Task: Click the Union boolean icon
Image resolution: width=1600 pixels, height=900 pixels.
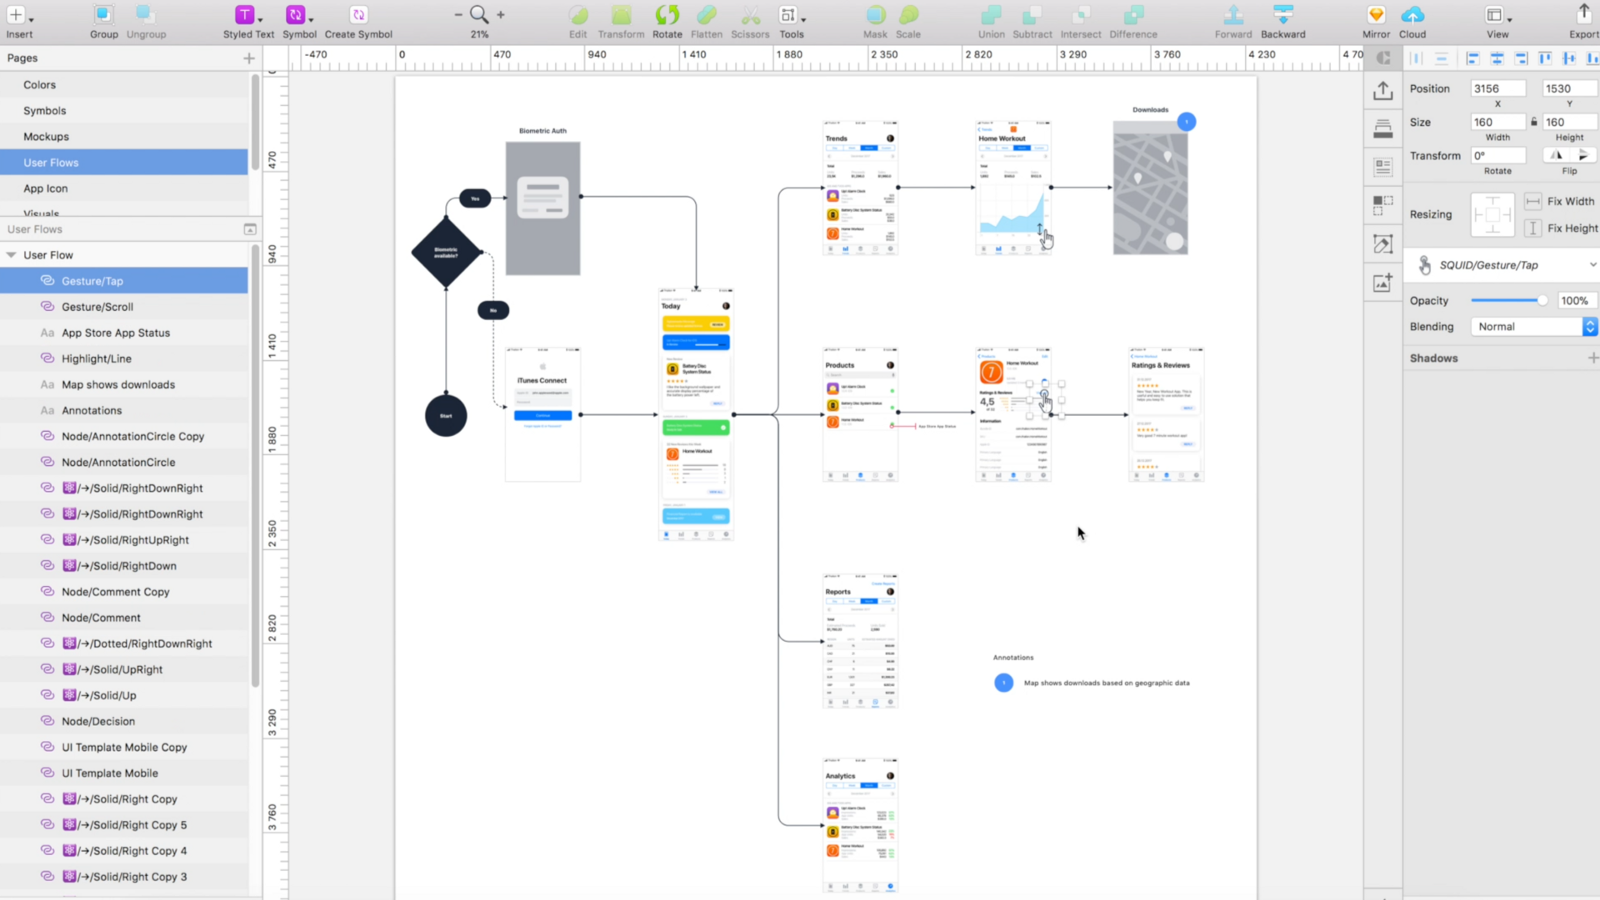Action: [990, 17]
